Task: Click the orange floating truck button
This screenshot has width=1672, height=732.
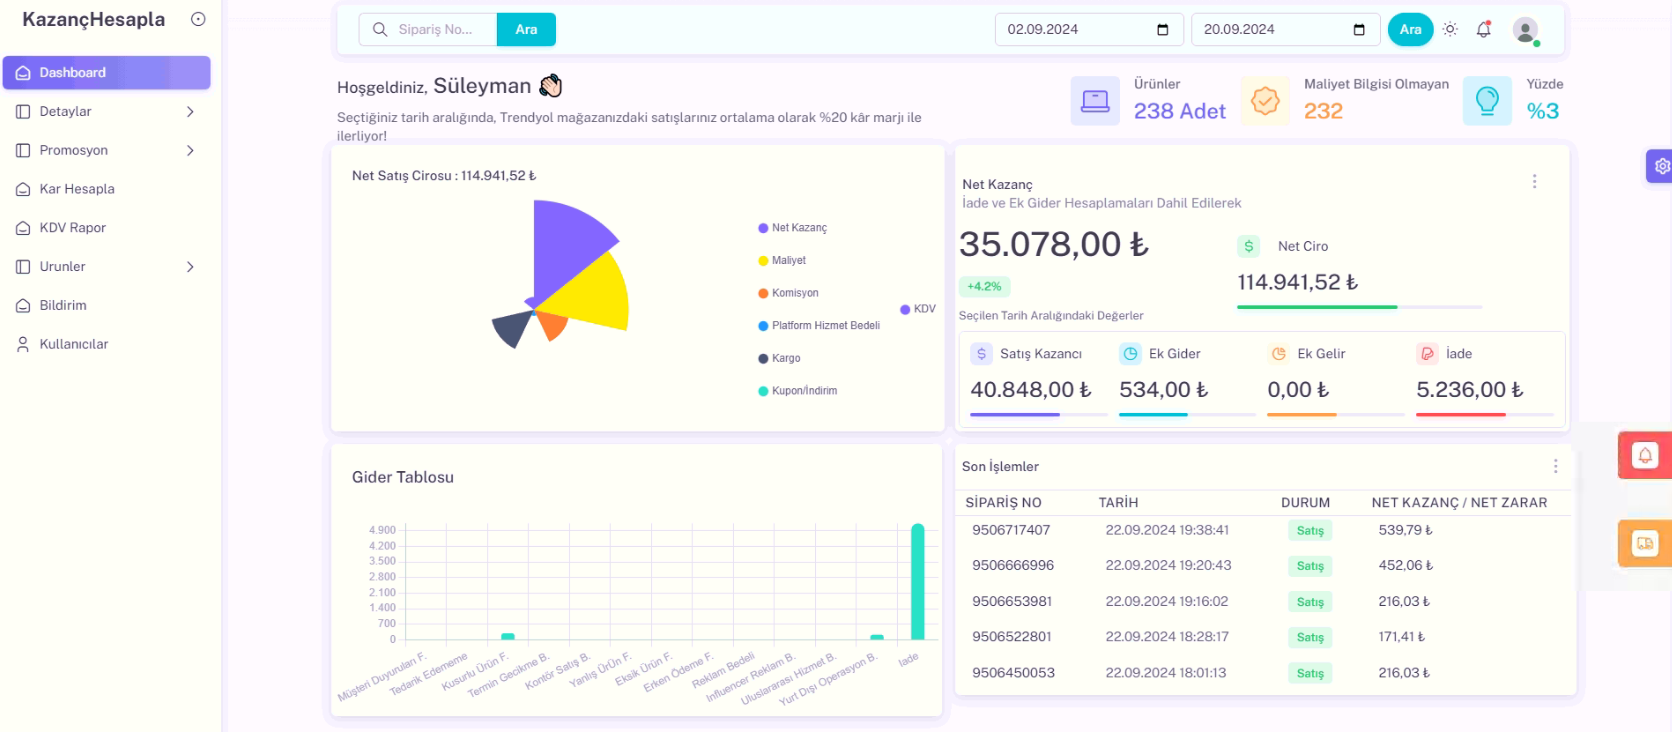Action: [x=1645, y=543]
